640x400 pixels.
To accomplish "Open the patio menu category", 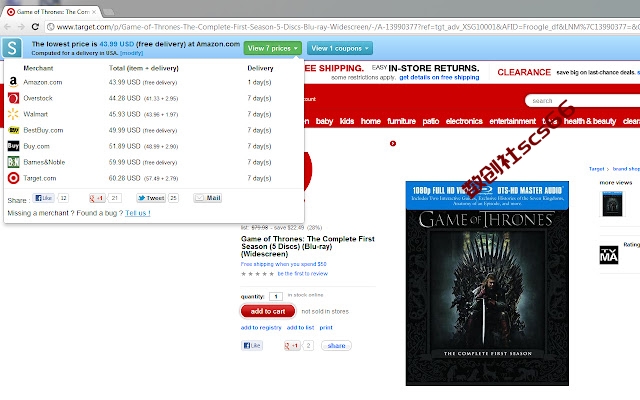I will 431,121.
